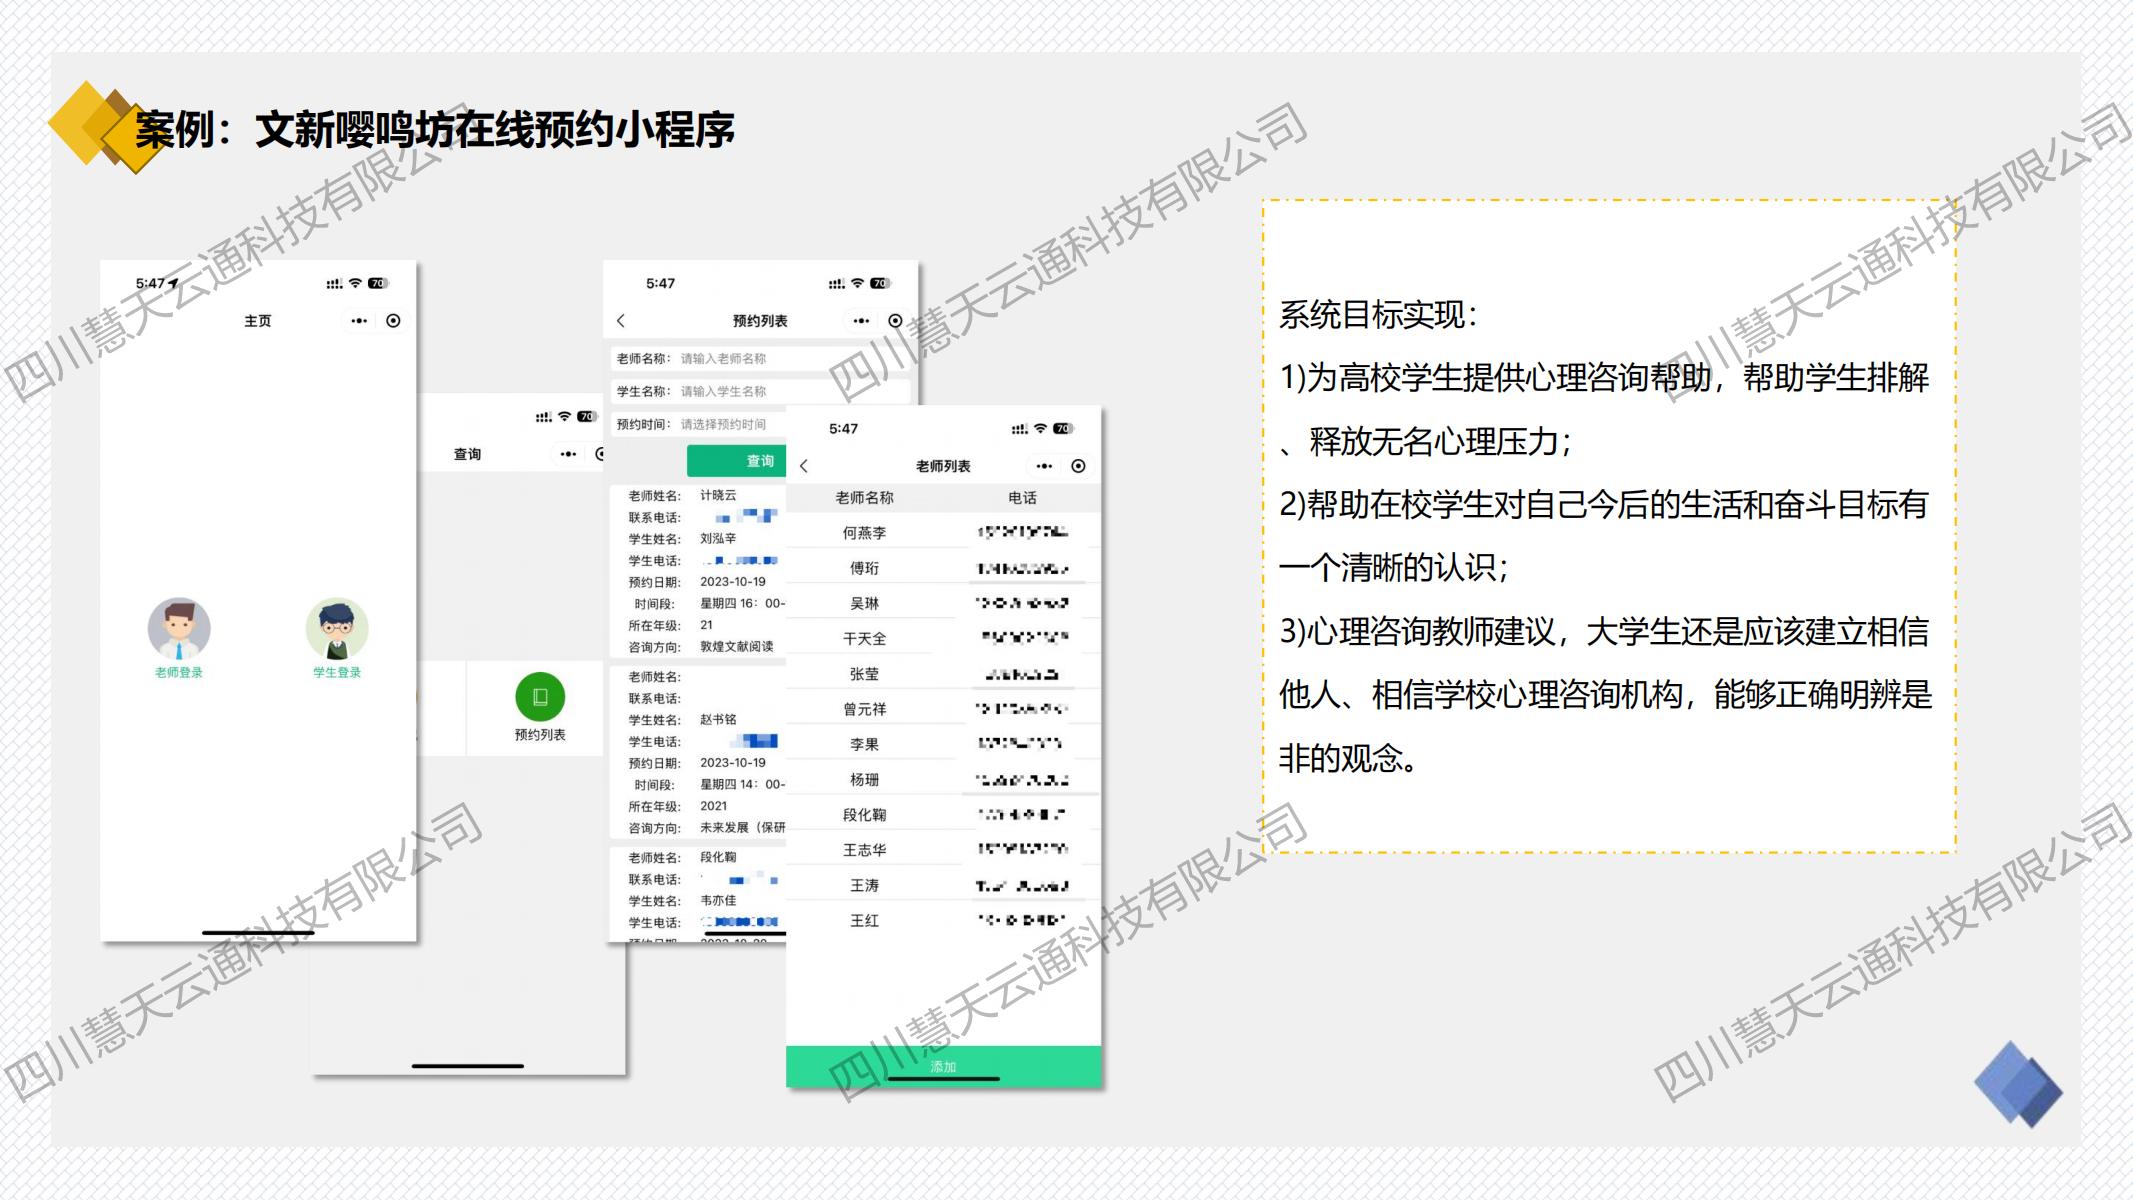Screen dimensions: 2133x1200
Task: Select teacher row 何燕李
Action: (x=864, y=533)
